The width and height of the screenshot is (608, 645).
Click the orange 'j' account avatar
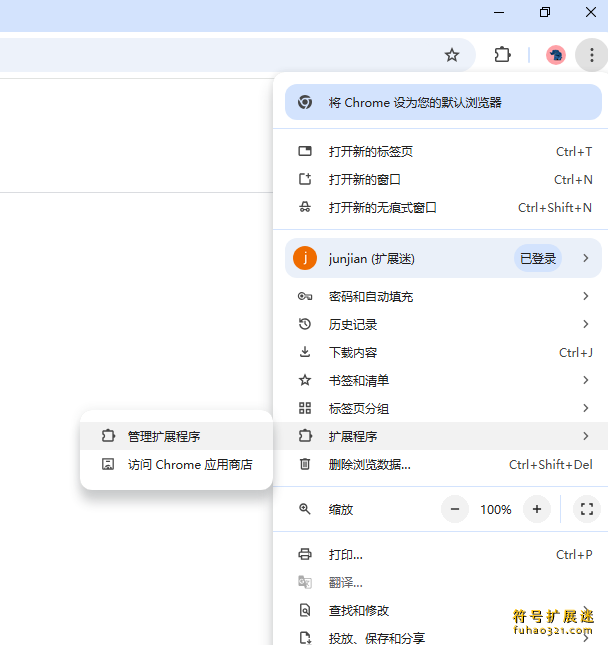305,258
